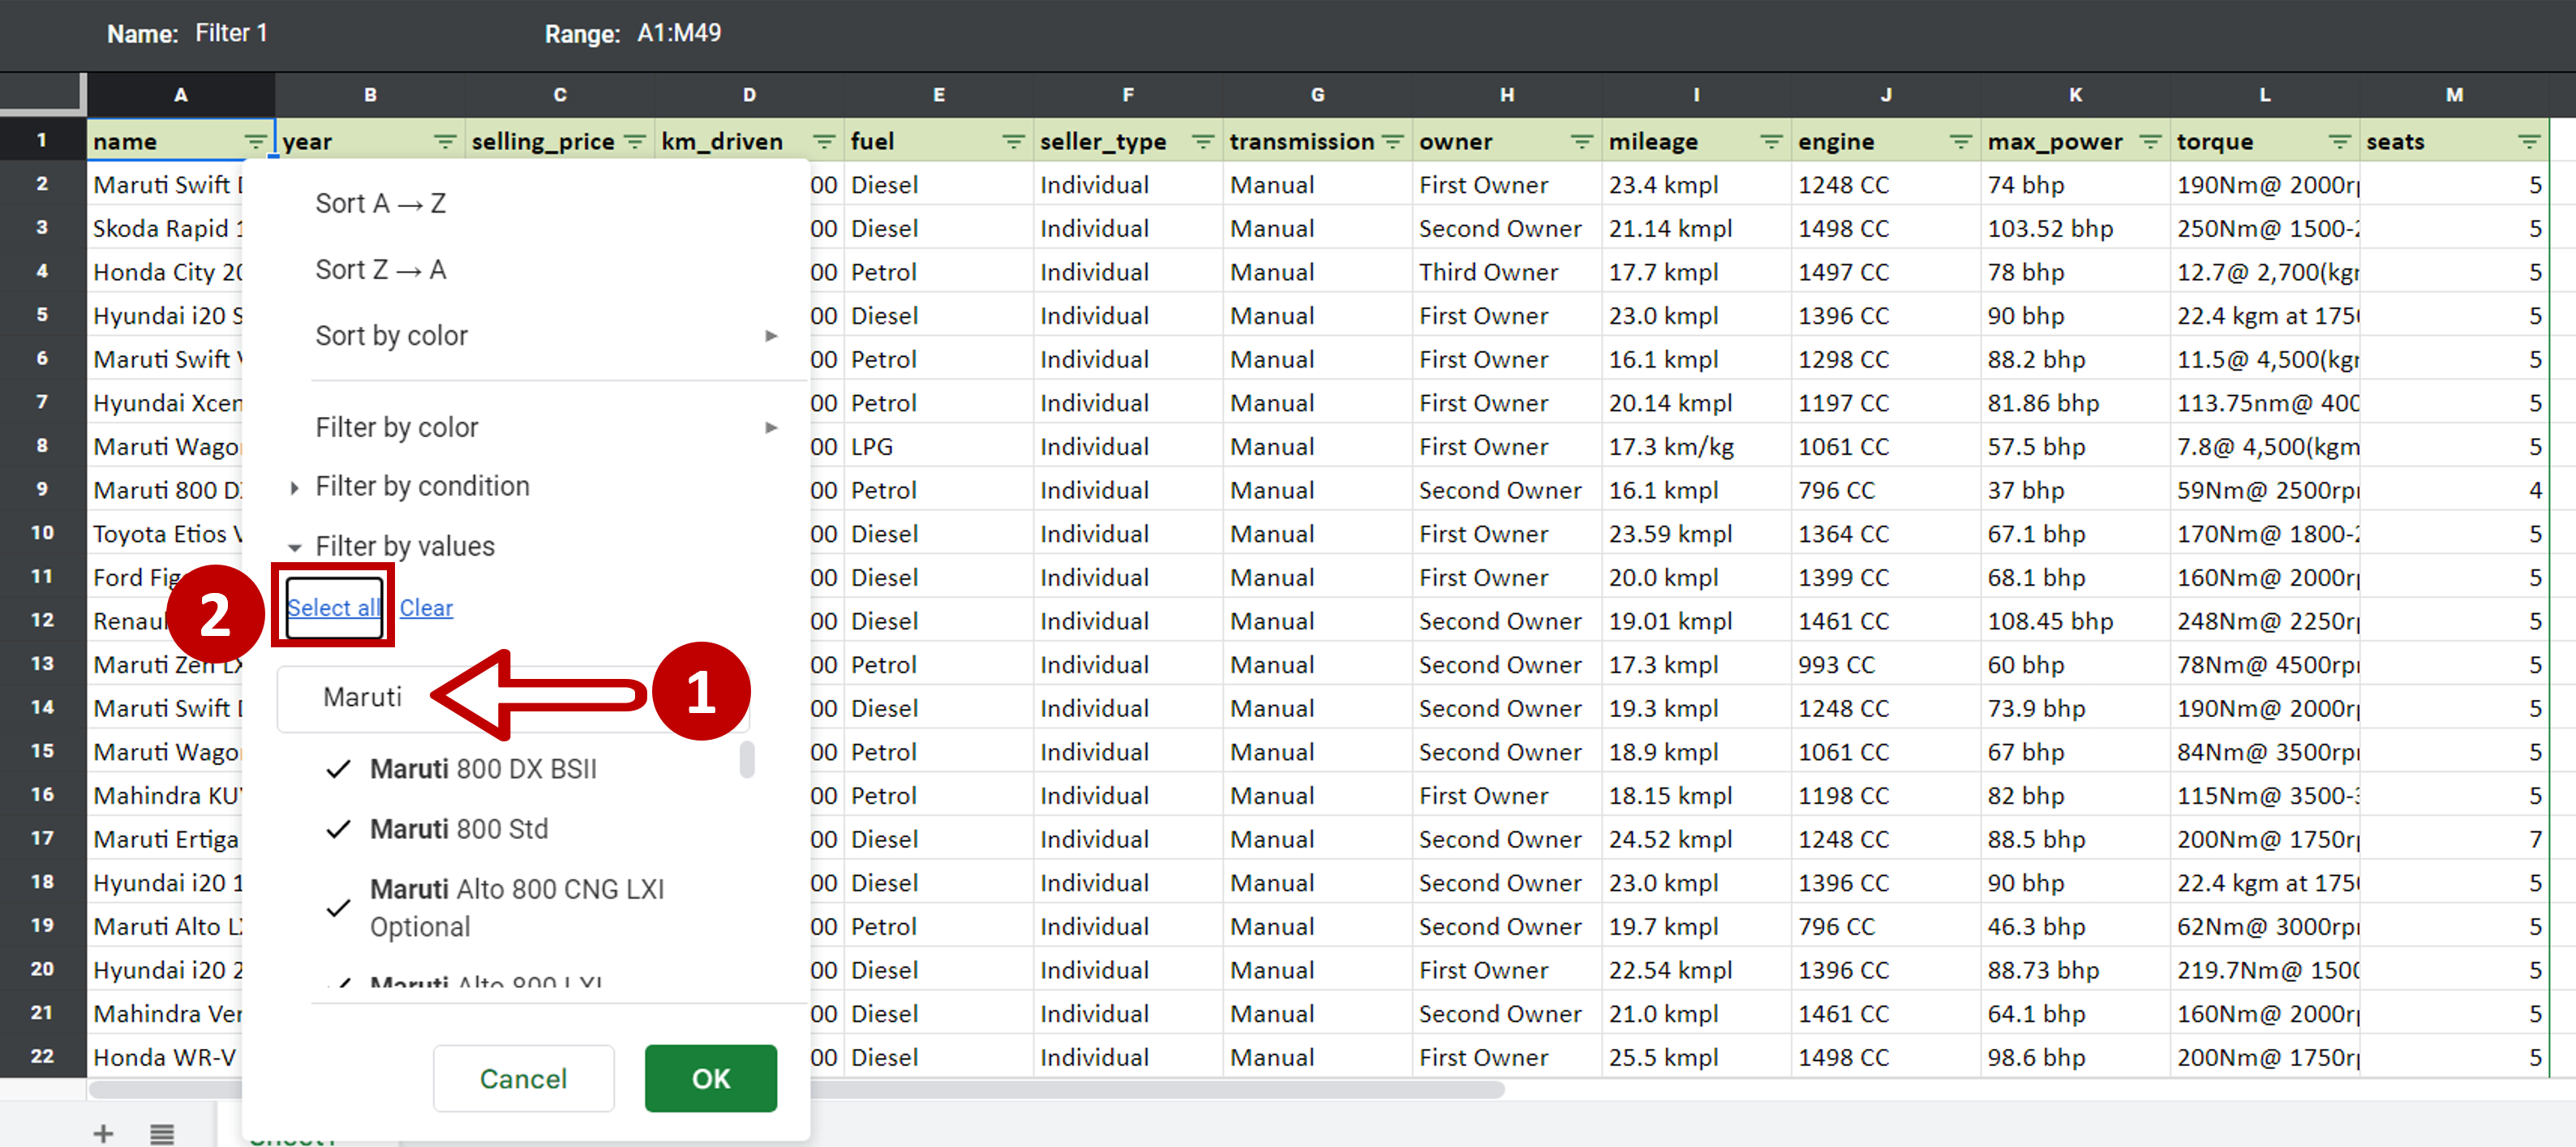Viewport: 2576px width, 1147px height.
Task: Open the filter icon in the fuel header
Action: click(x=1013, y=142)
